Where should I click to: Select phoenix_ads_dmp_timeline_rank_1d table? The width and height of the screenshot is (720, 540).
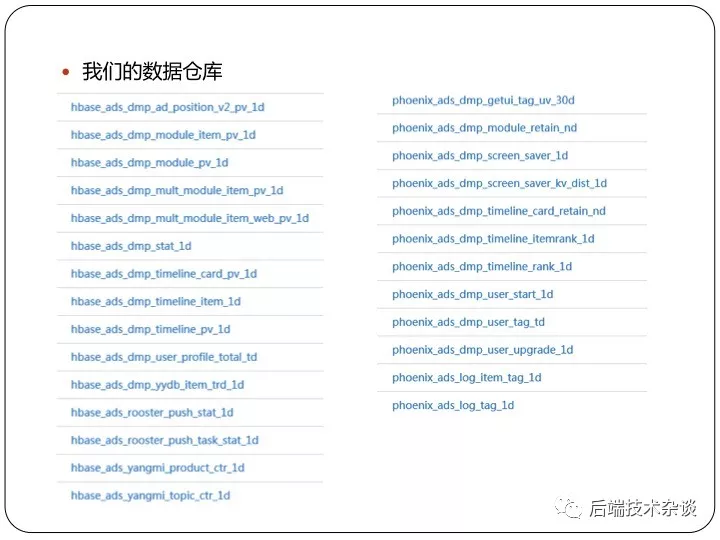coord(482,267)
